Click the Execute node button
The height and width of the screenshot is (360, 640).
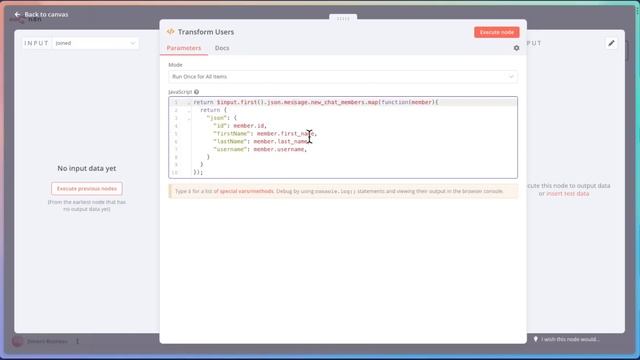(496, 32)
